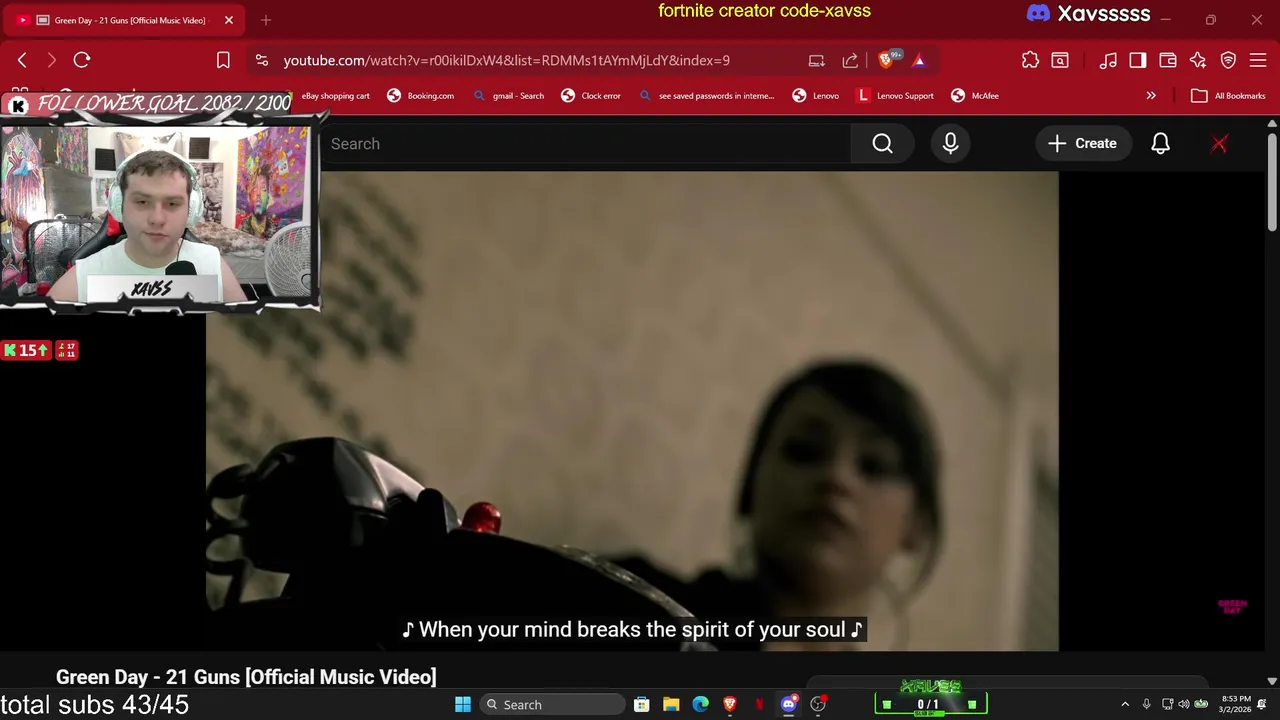This screenshot has width=1280, height=720.
Task: Open Microsoft Edge from the taskbar
Action: [x=701, y=705]
